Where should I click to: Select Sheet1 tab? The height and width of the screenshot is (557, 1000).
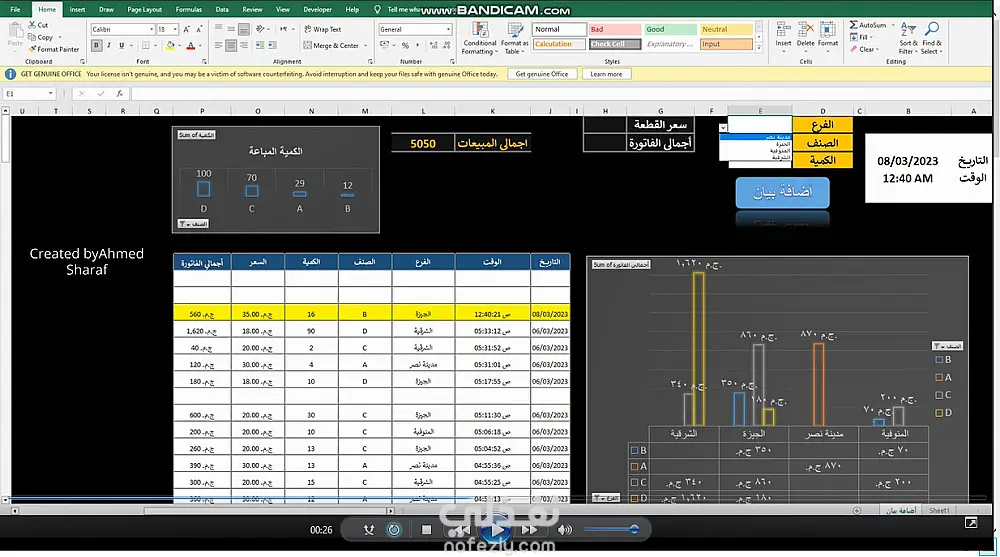(939, 510)
